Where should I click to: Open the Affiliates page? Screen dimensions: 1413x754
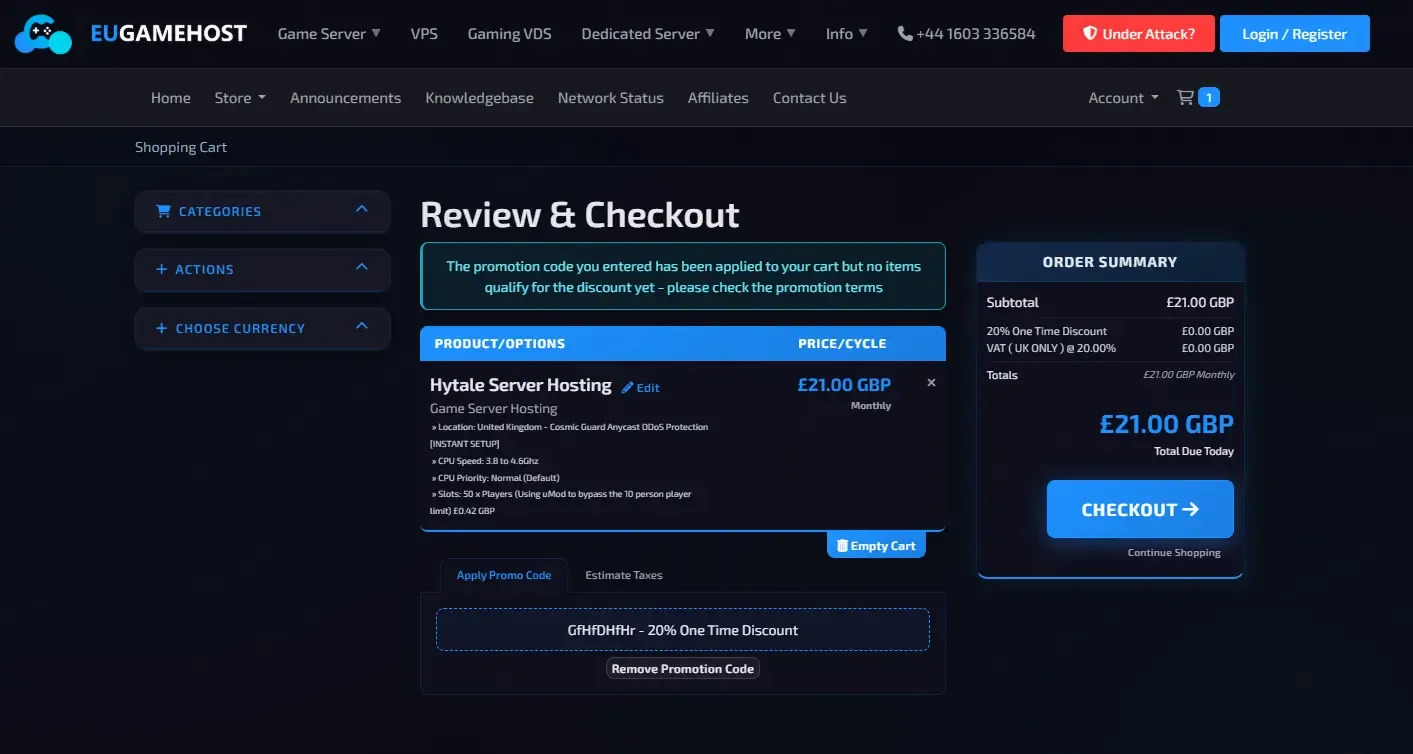tap(718, 98)
